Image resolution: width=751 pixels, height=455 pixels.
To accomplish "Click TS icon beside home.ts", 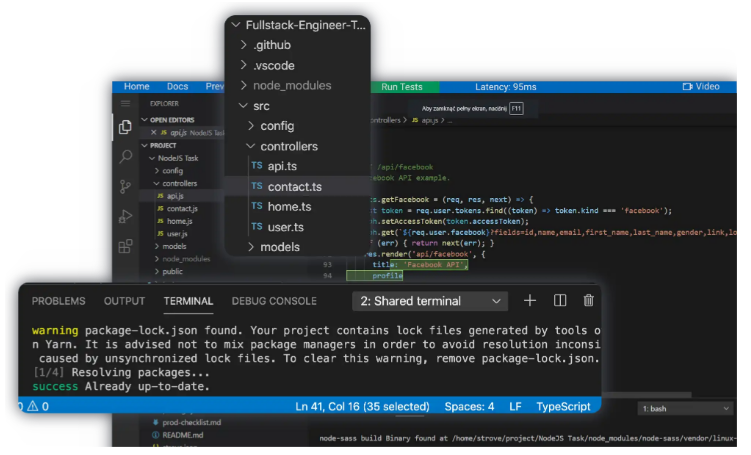I will tap(257, 206).
